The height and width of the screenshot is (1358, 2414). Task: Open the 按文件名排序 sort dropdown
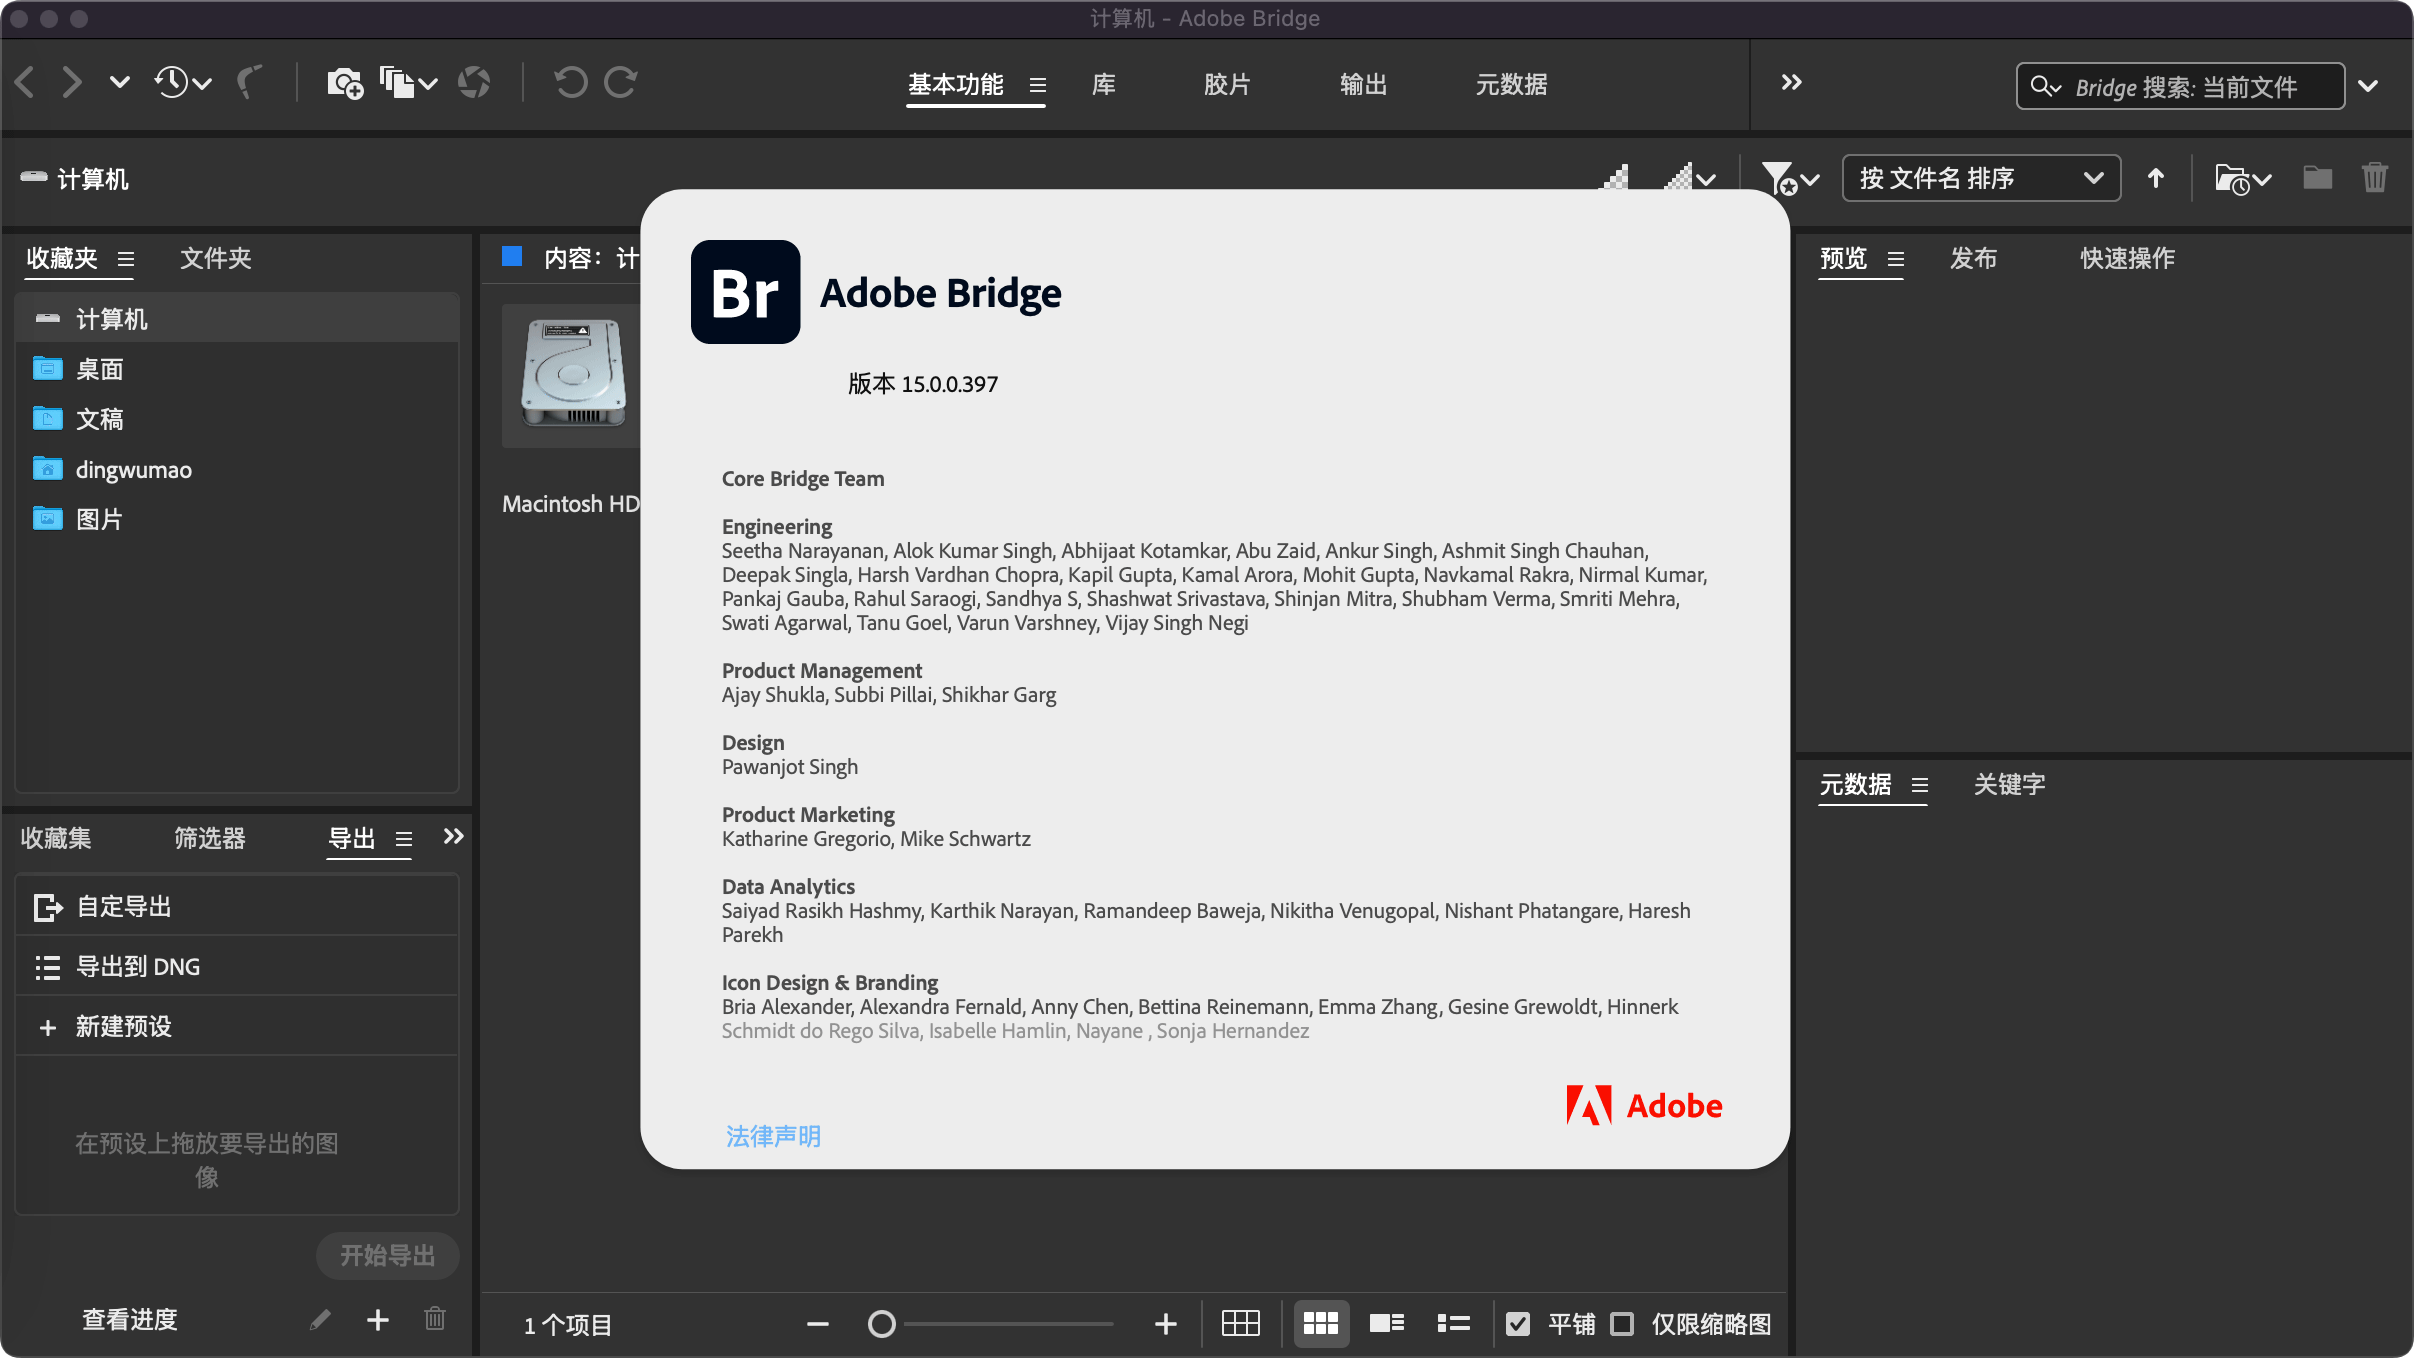1980,179
